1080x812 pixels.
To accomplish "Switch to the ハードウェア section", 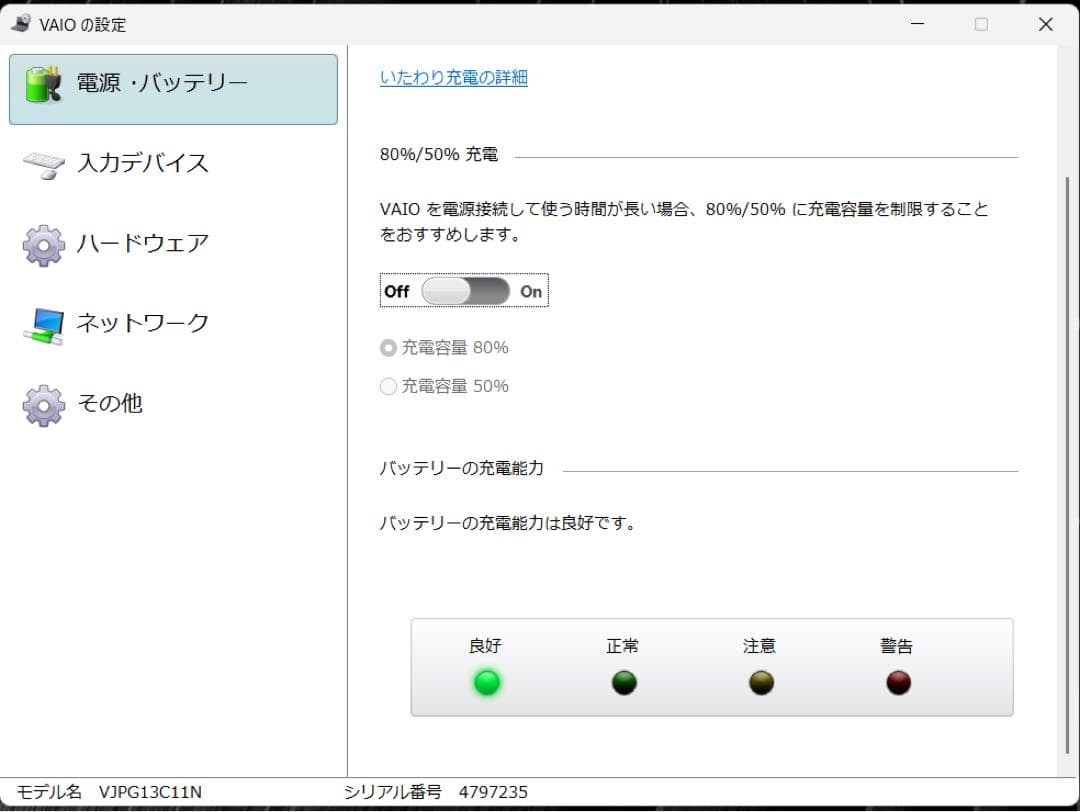I will (140, 244).
